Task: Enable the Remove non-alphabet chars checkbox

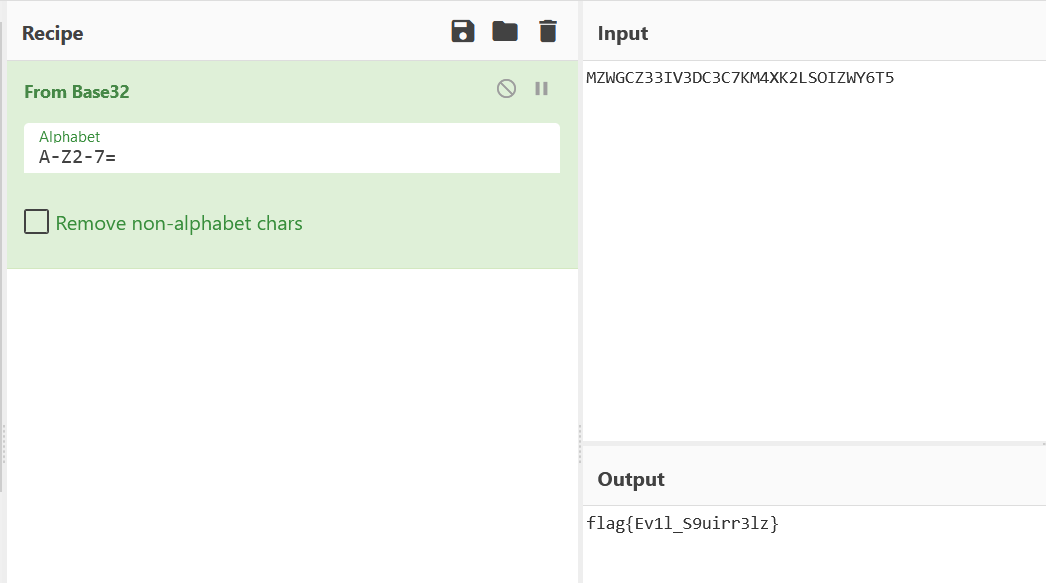Action: click(36, 222)
